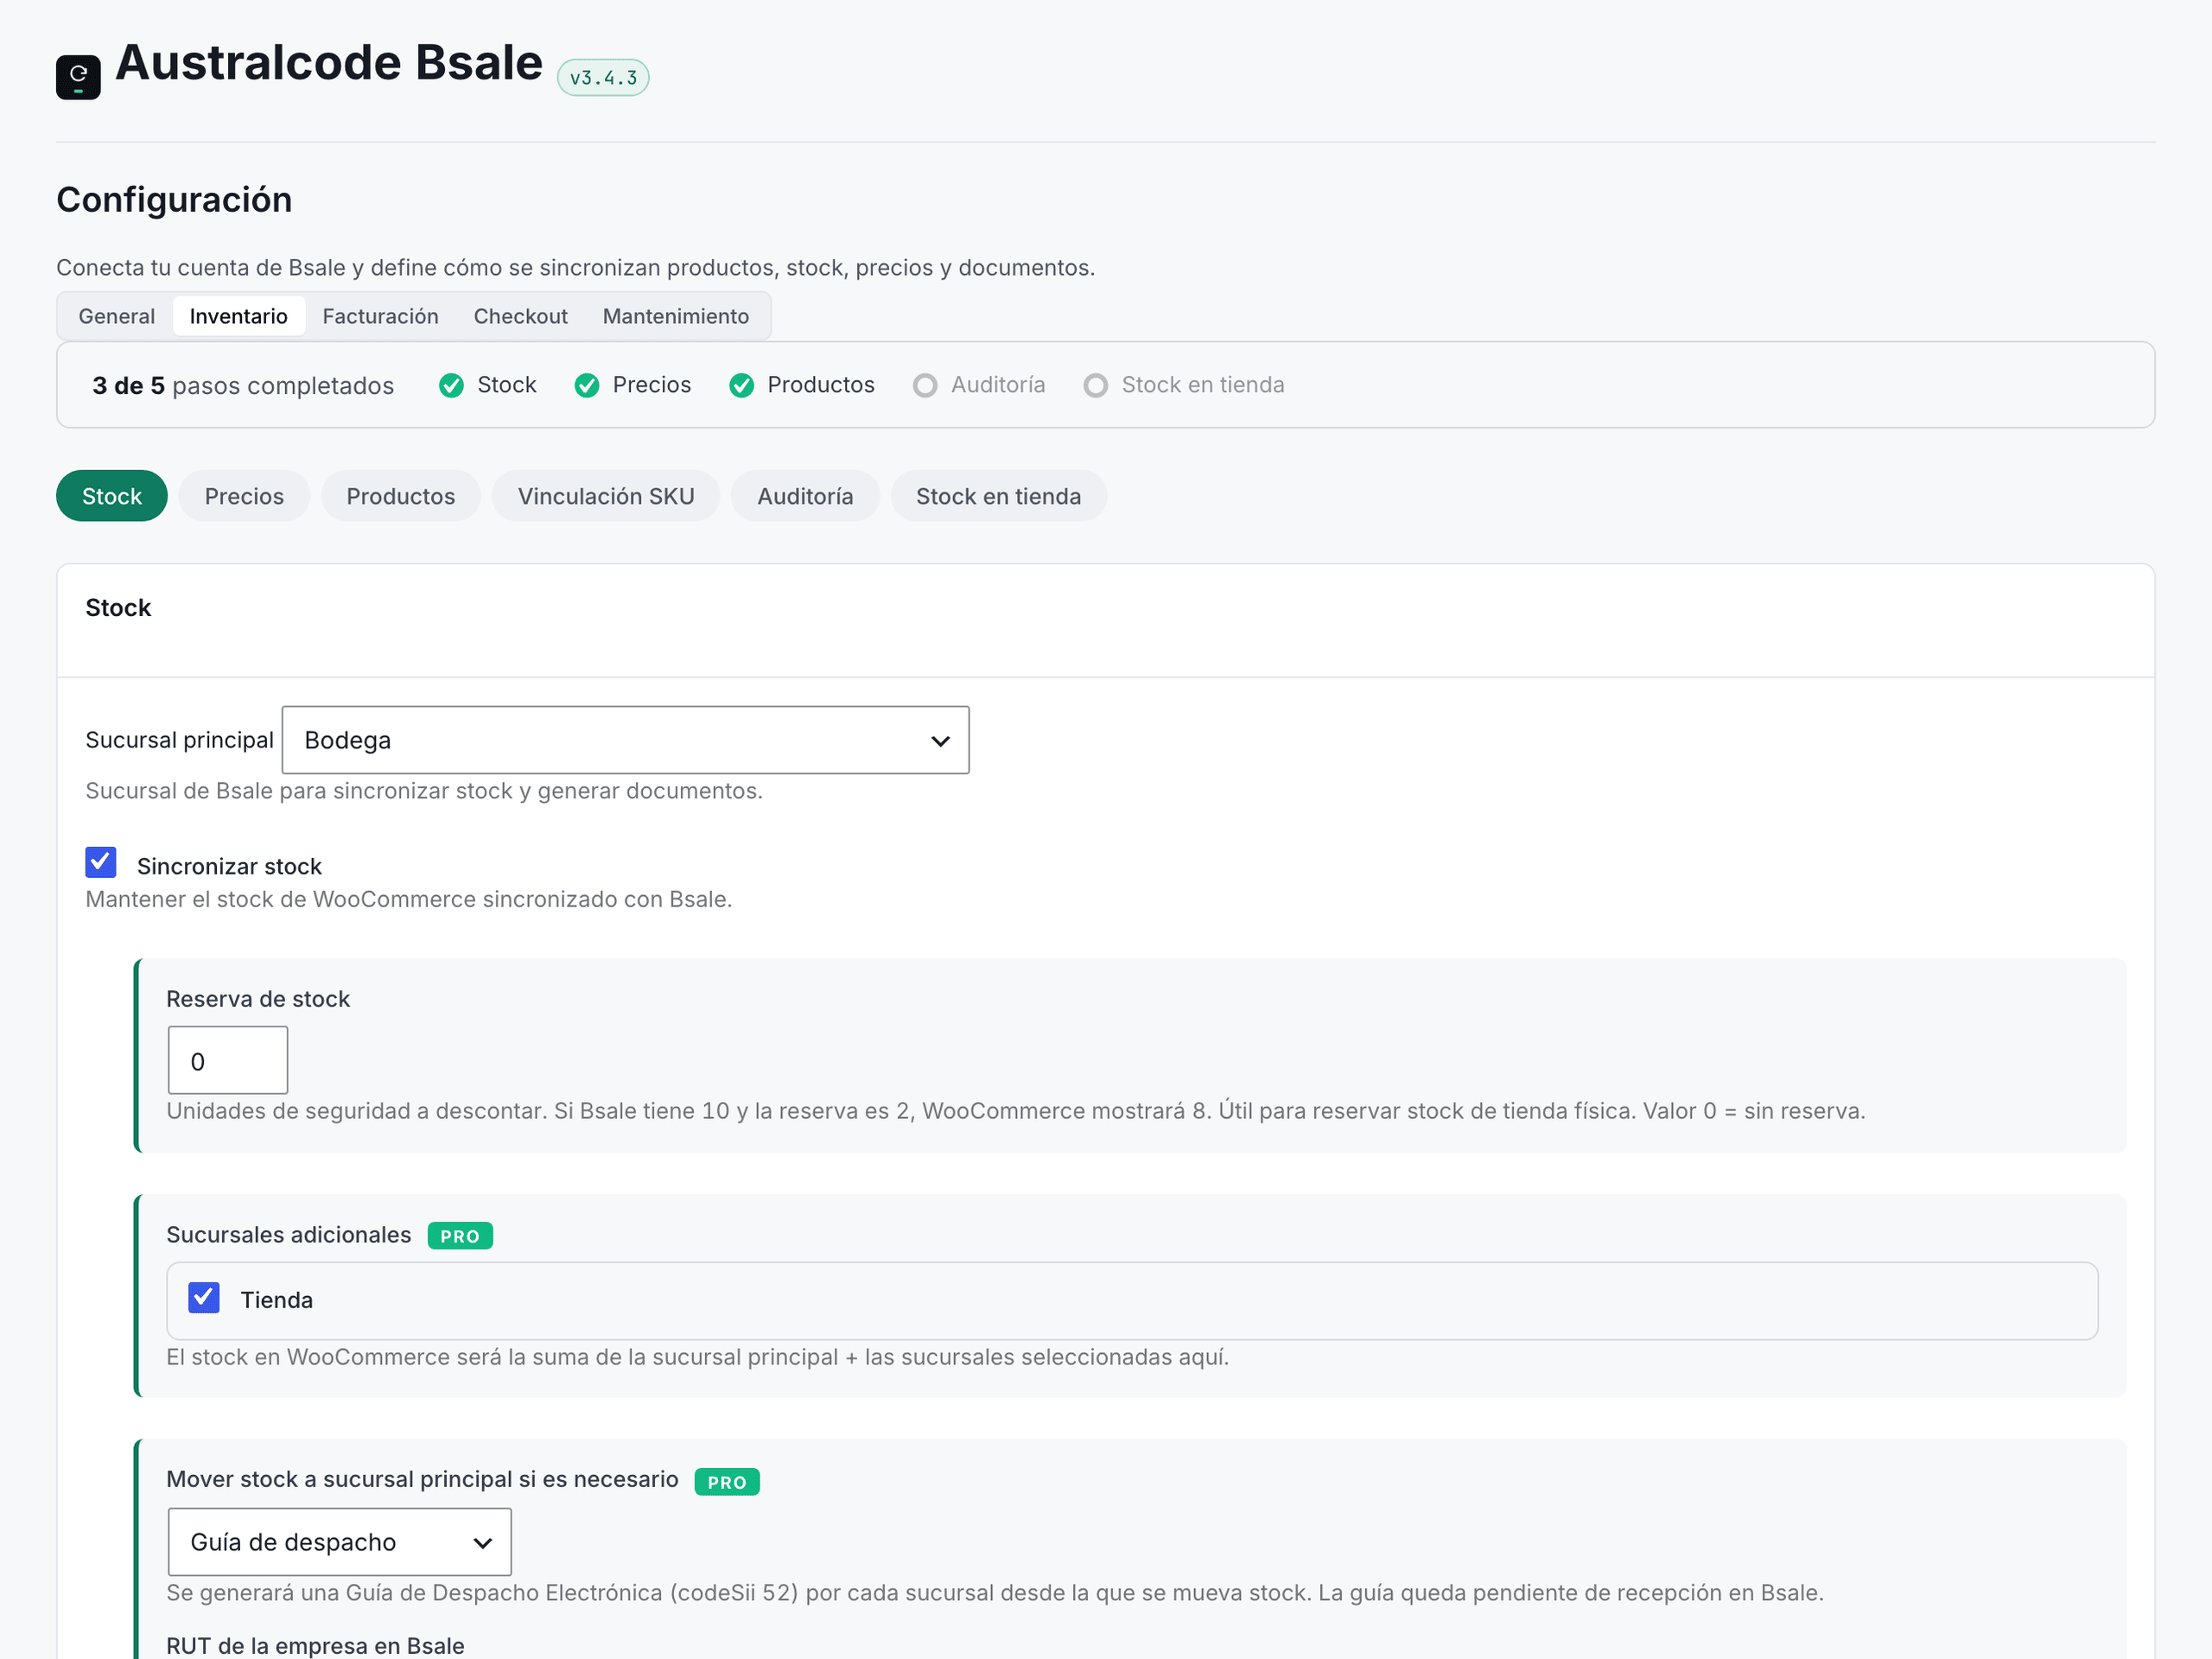Click the green check icon beside Stock step
This screenshot has width=2212, height=1659.
coord(451,385)
